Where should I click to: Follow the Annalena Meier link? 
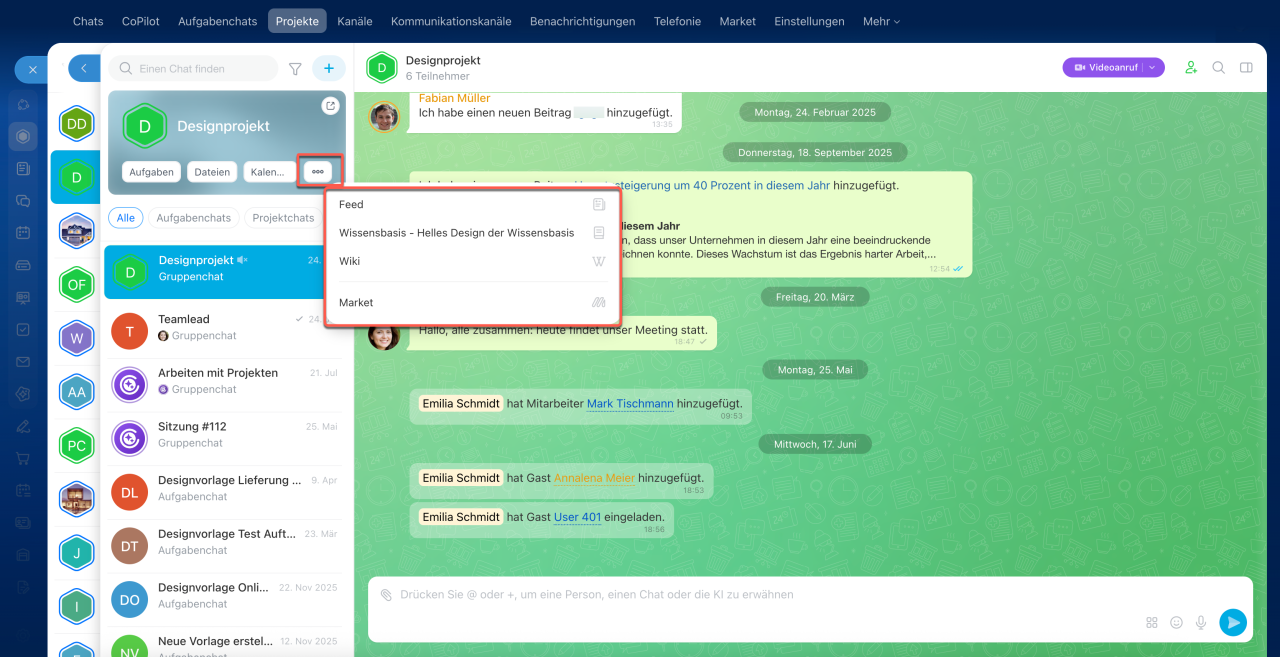pos(594,478)
